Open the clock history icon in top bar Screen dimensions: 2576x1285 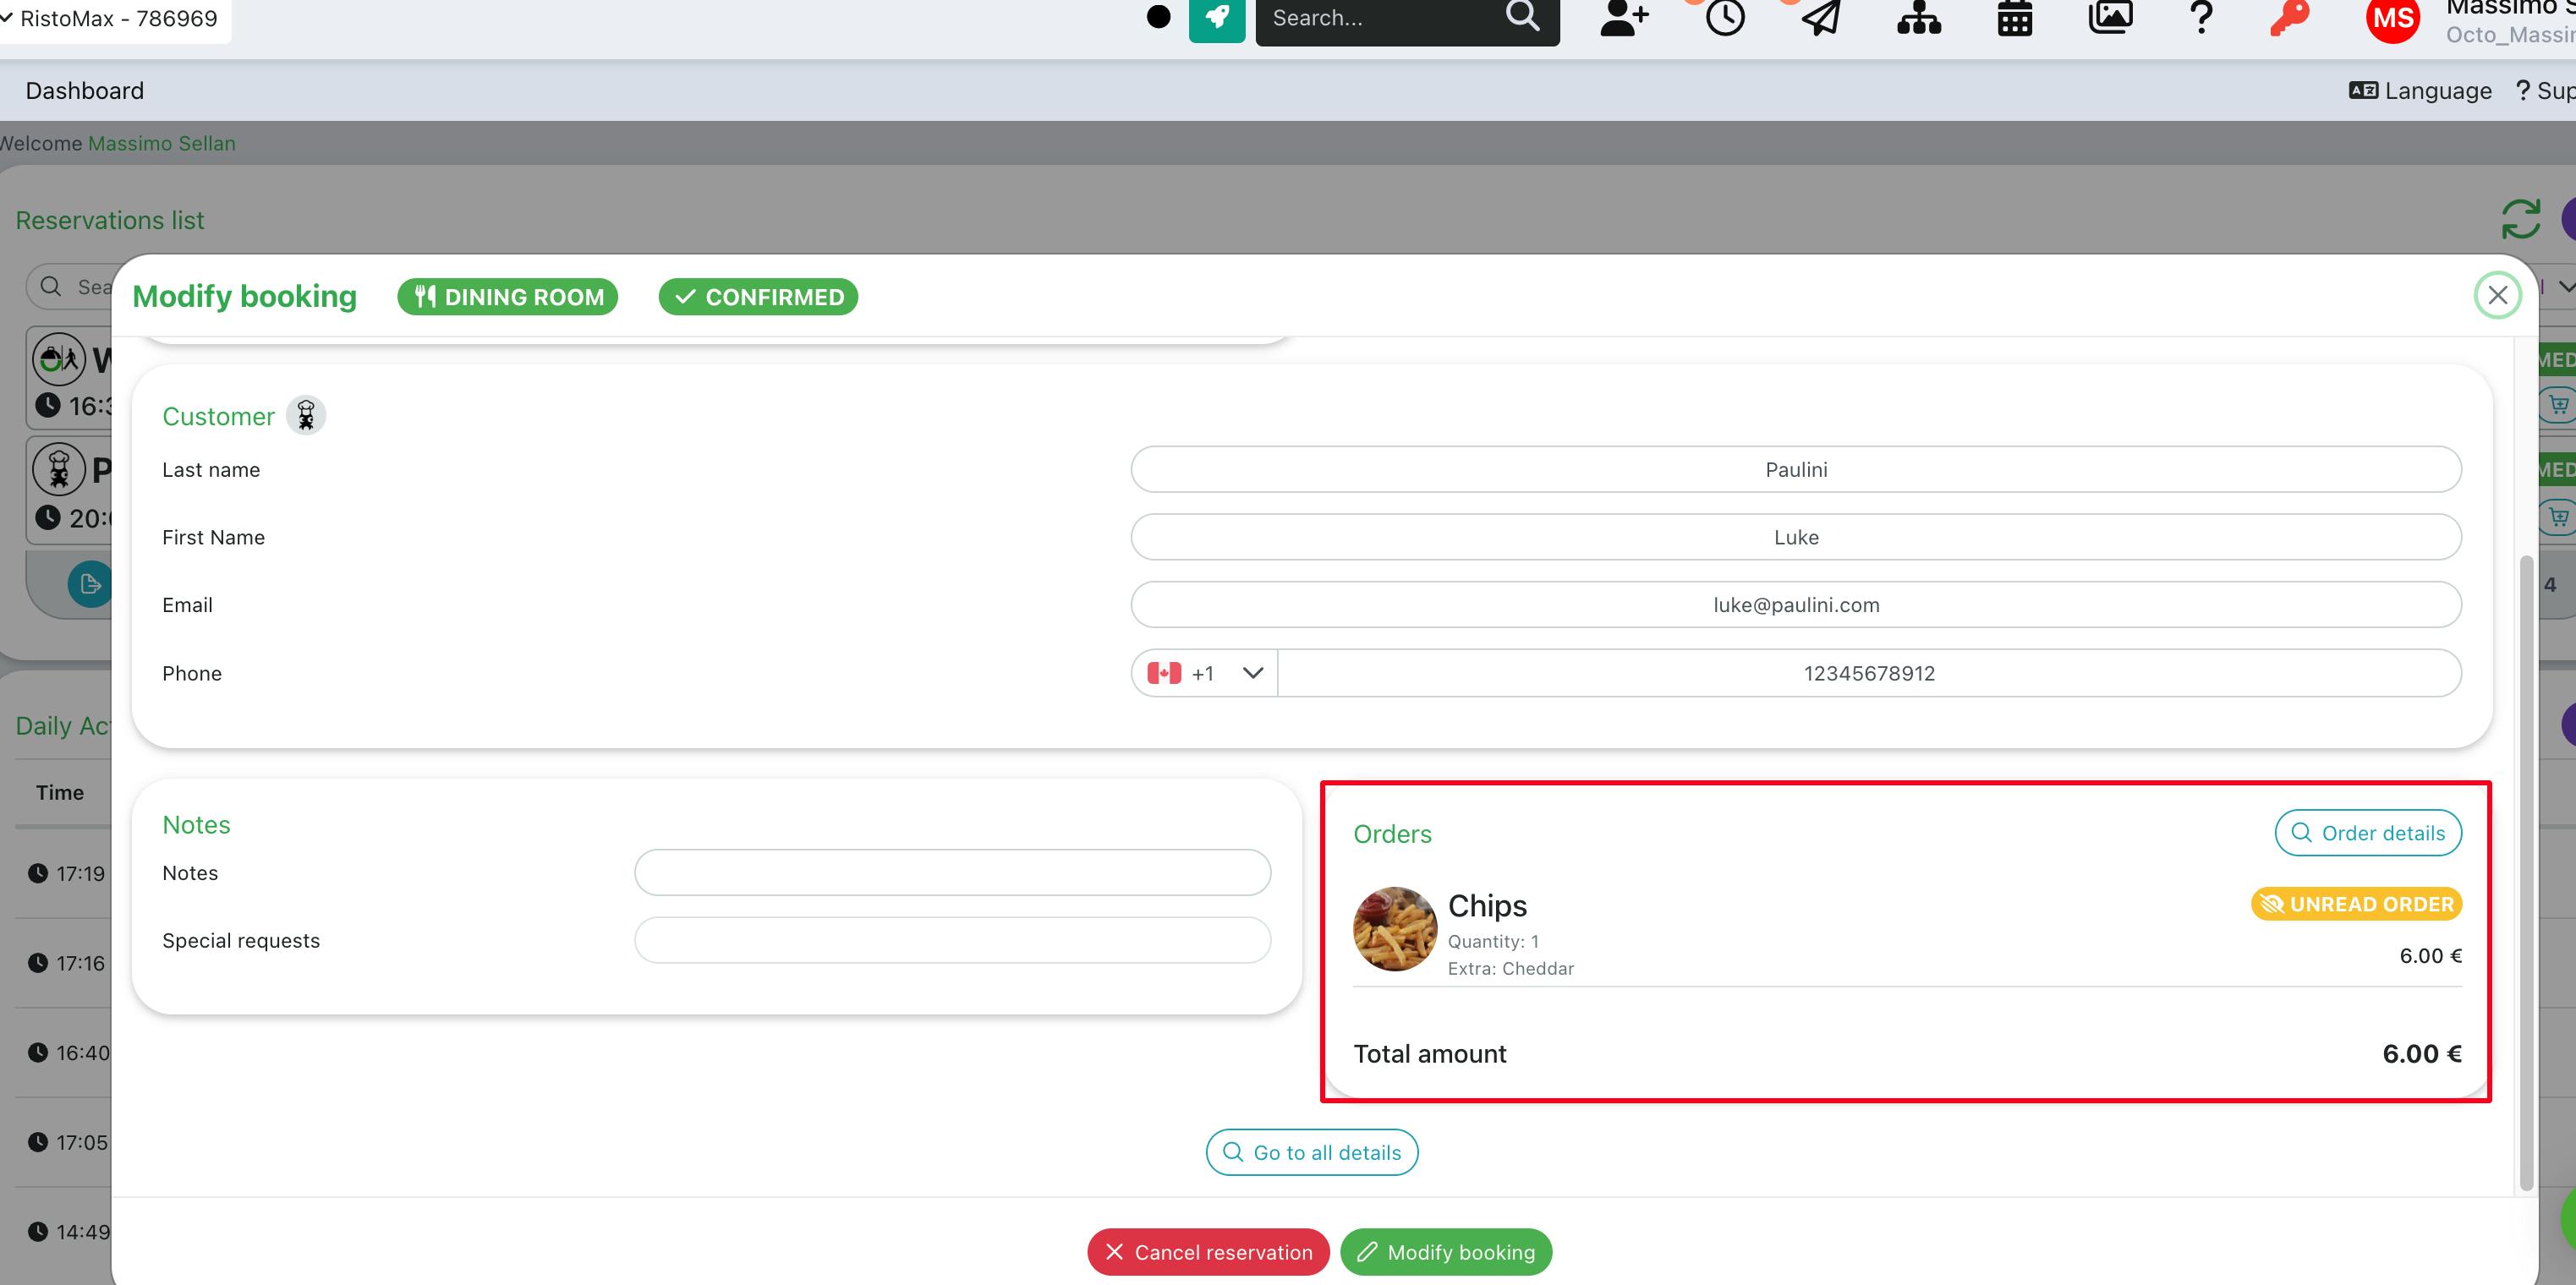(1725, 18)
